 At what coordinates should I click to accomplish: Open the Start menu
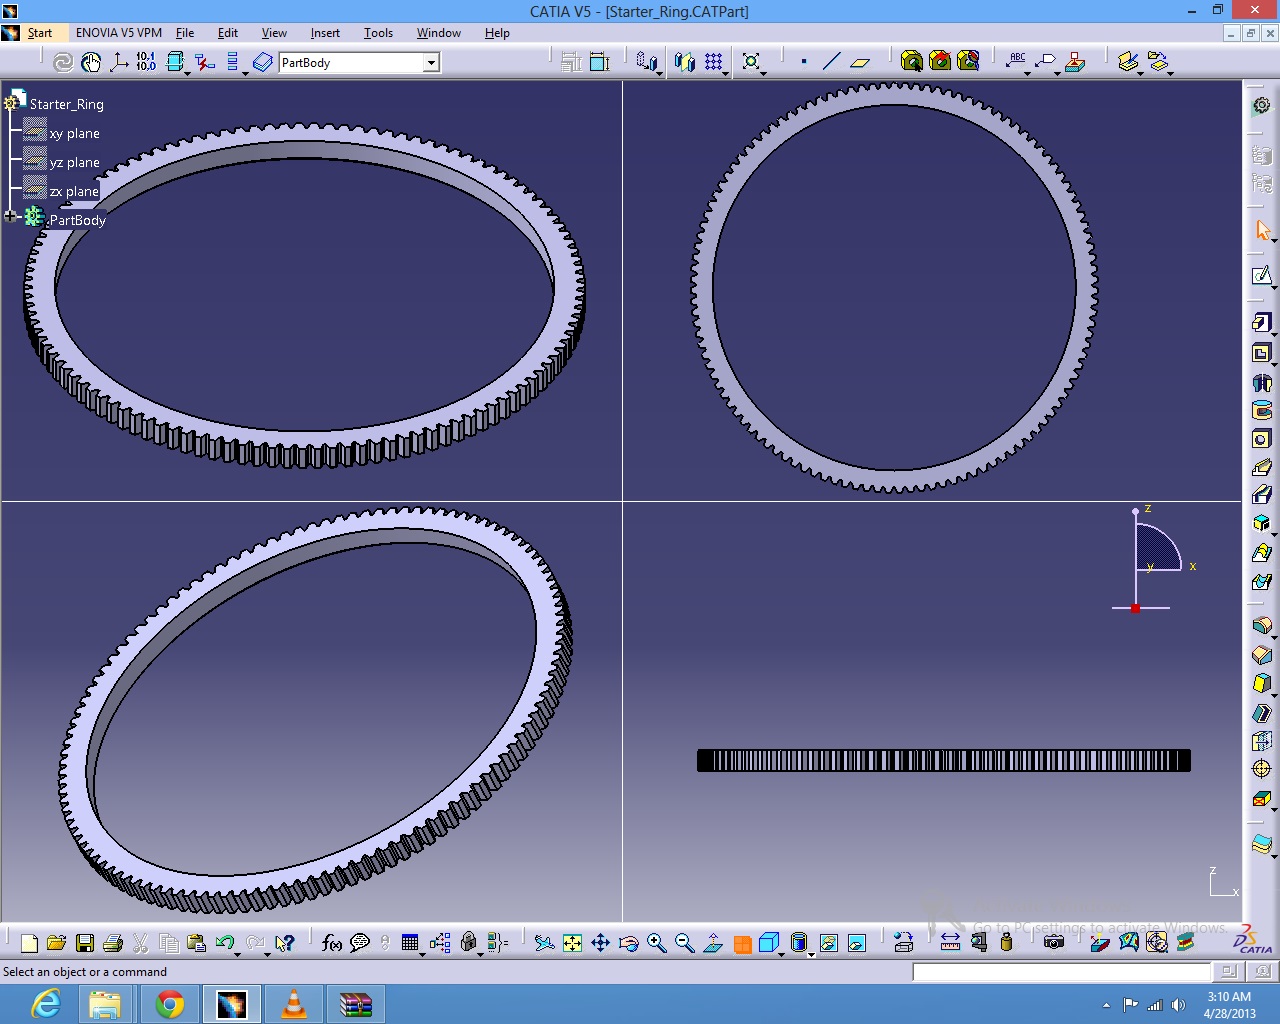(x=40, y=33)
